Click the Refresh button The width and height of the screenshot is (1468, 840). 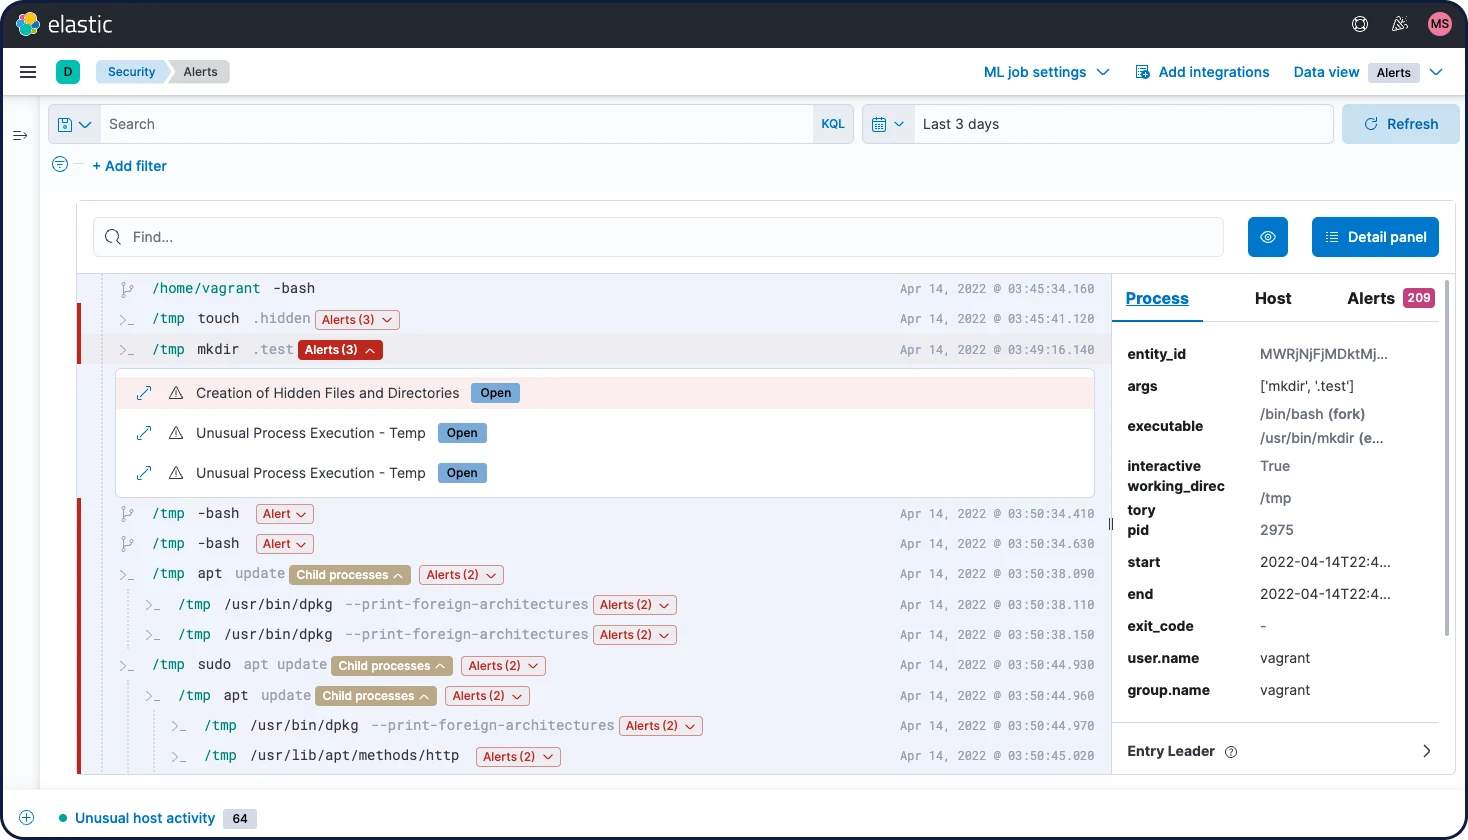[1400, 124]
